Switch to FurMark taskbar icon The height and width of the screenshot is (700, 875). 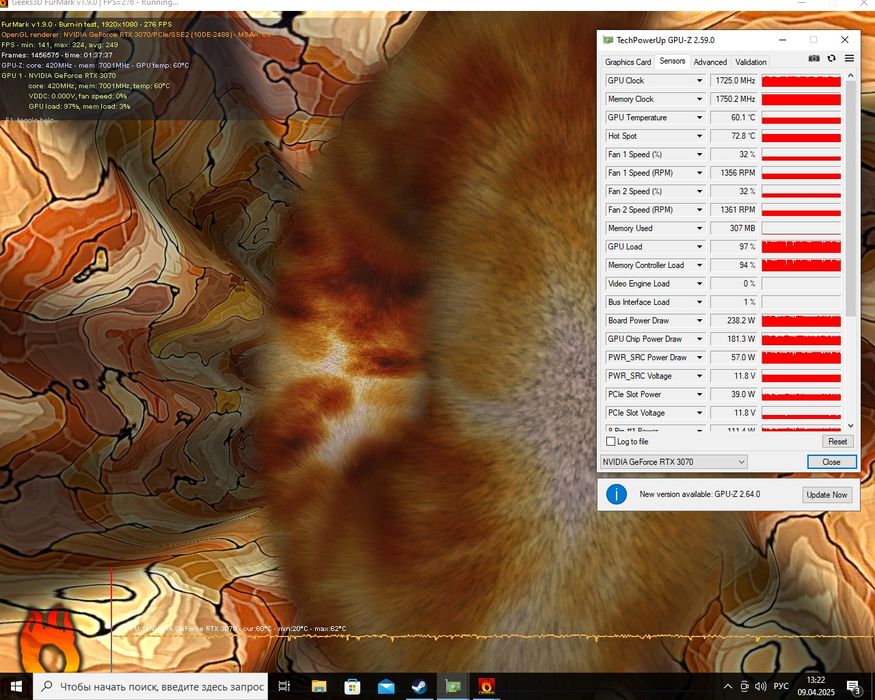pyautogui.click(x=486, y=687)
